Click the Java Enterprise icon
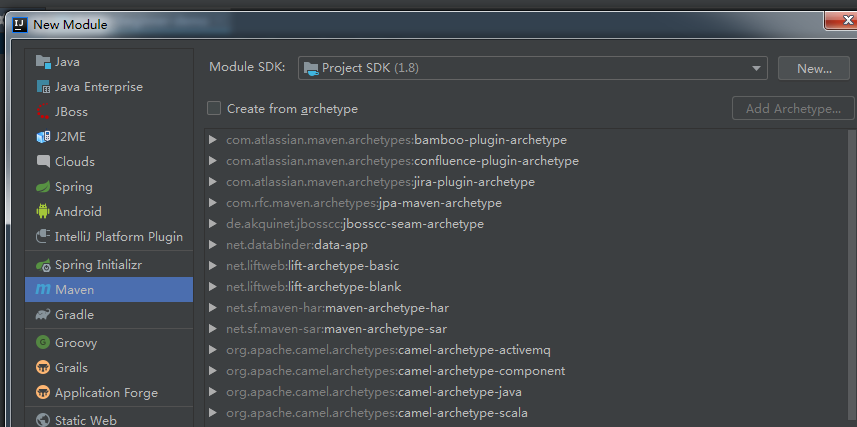Viewport: 857px width, 427px height. pyautogui.click(x=43, y=86)
